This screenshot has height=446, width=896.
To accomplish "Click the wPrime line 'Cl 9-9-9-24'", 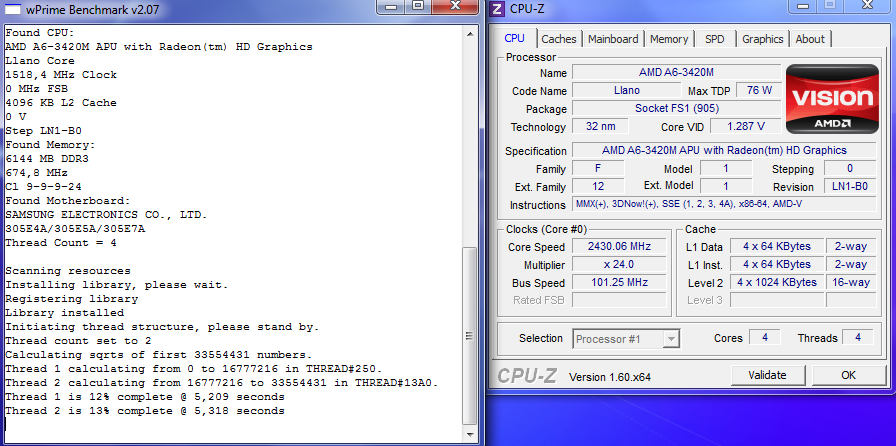I will point(43,187).
